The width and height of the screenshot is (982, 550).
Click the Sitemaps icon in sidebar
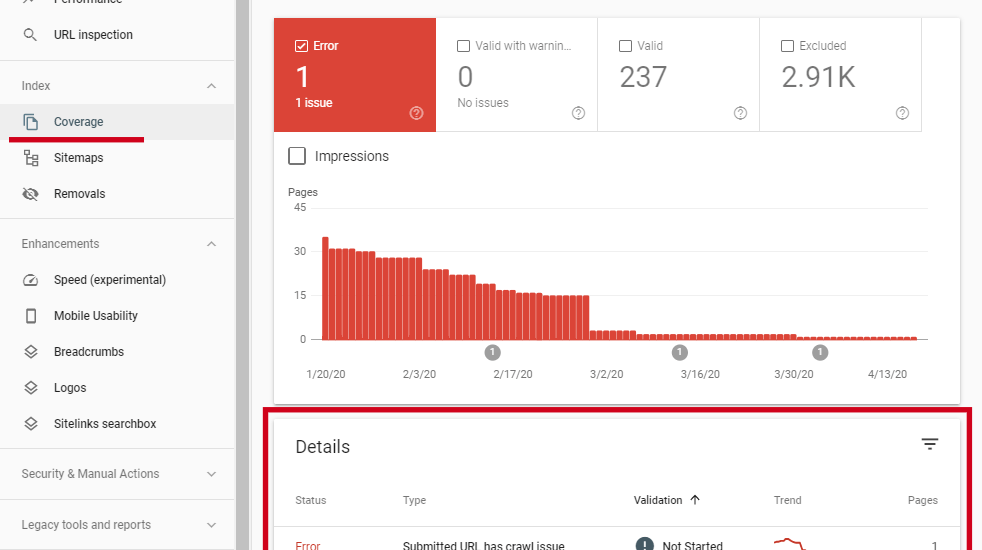coord(31,158)
